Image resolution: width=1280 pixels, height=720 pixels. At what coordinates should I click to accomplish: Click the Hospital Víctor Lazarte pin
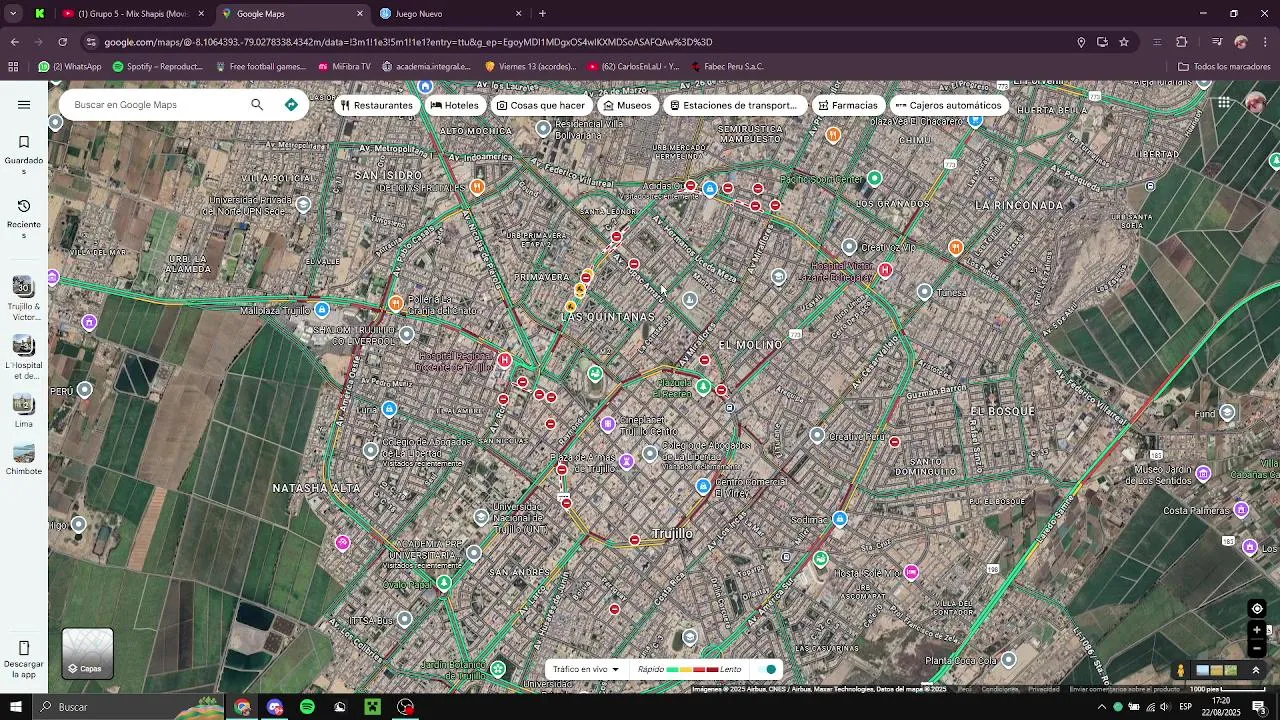(885, 270)
